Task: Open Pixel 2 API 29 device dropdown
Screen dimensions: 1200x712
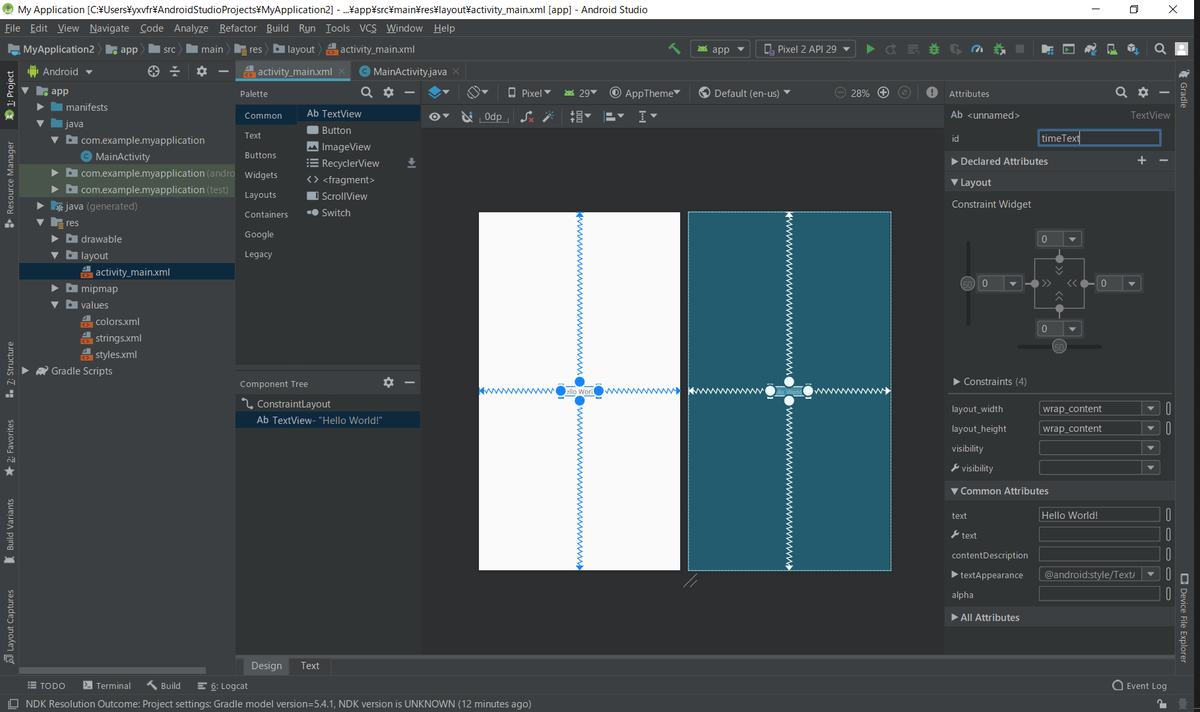Action: 807,48
